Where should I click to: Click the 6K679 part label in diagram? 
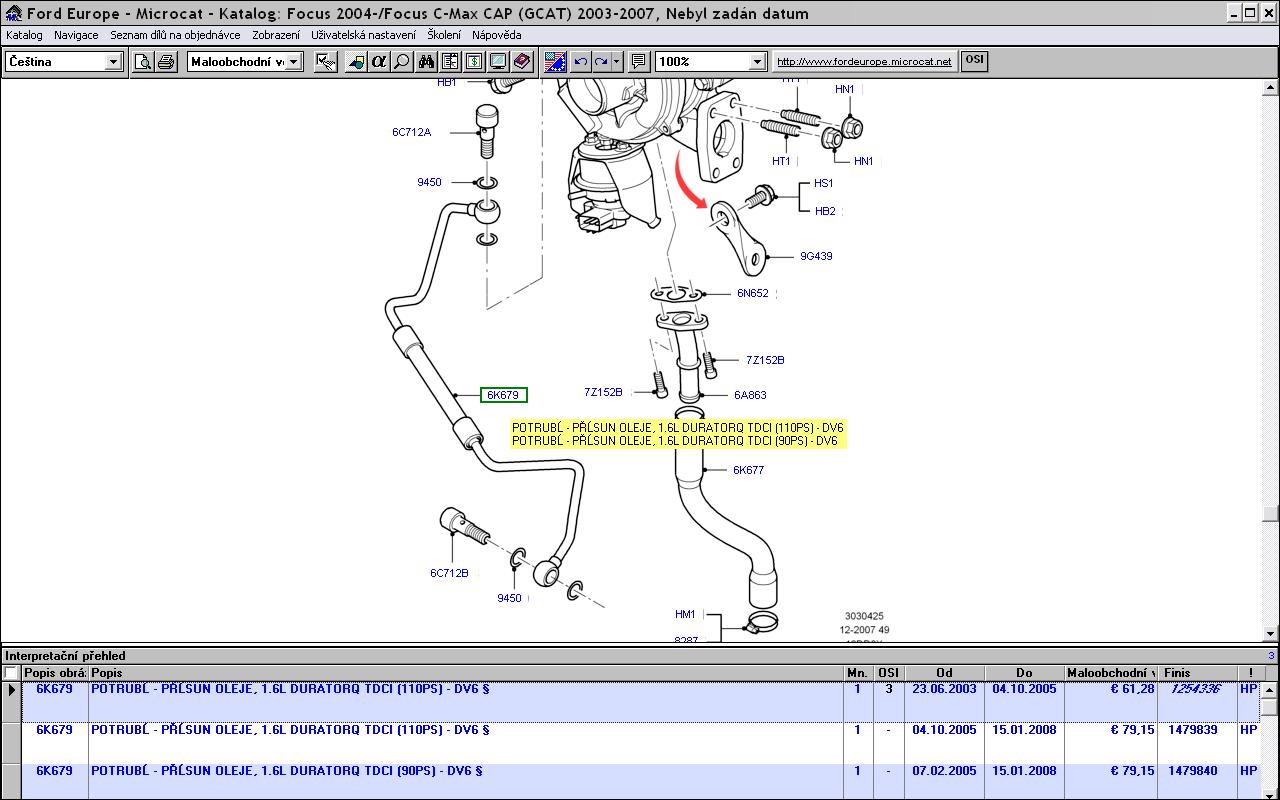[503, 395]
